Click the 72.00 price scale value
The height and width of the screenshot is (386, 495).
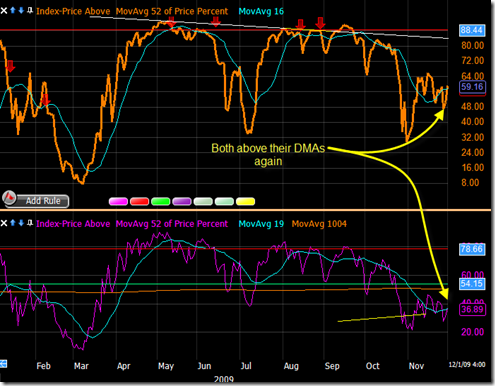pos(472,61)
